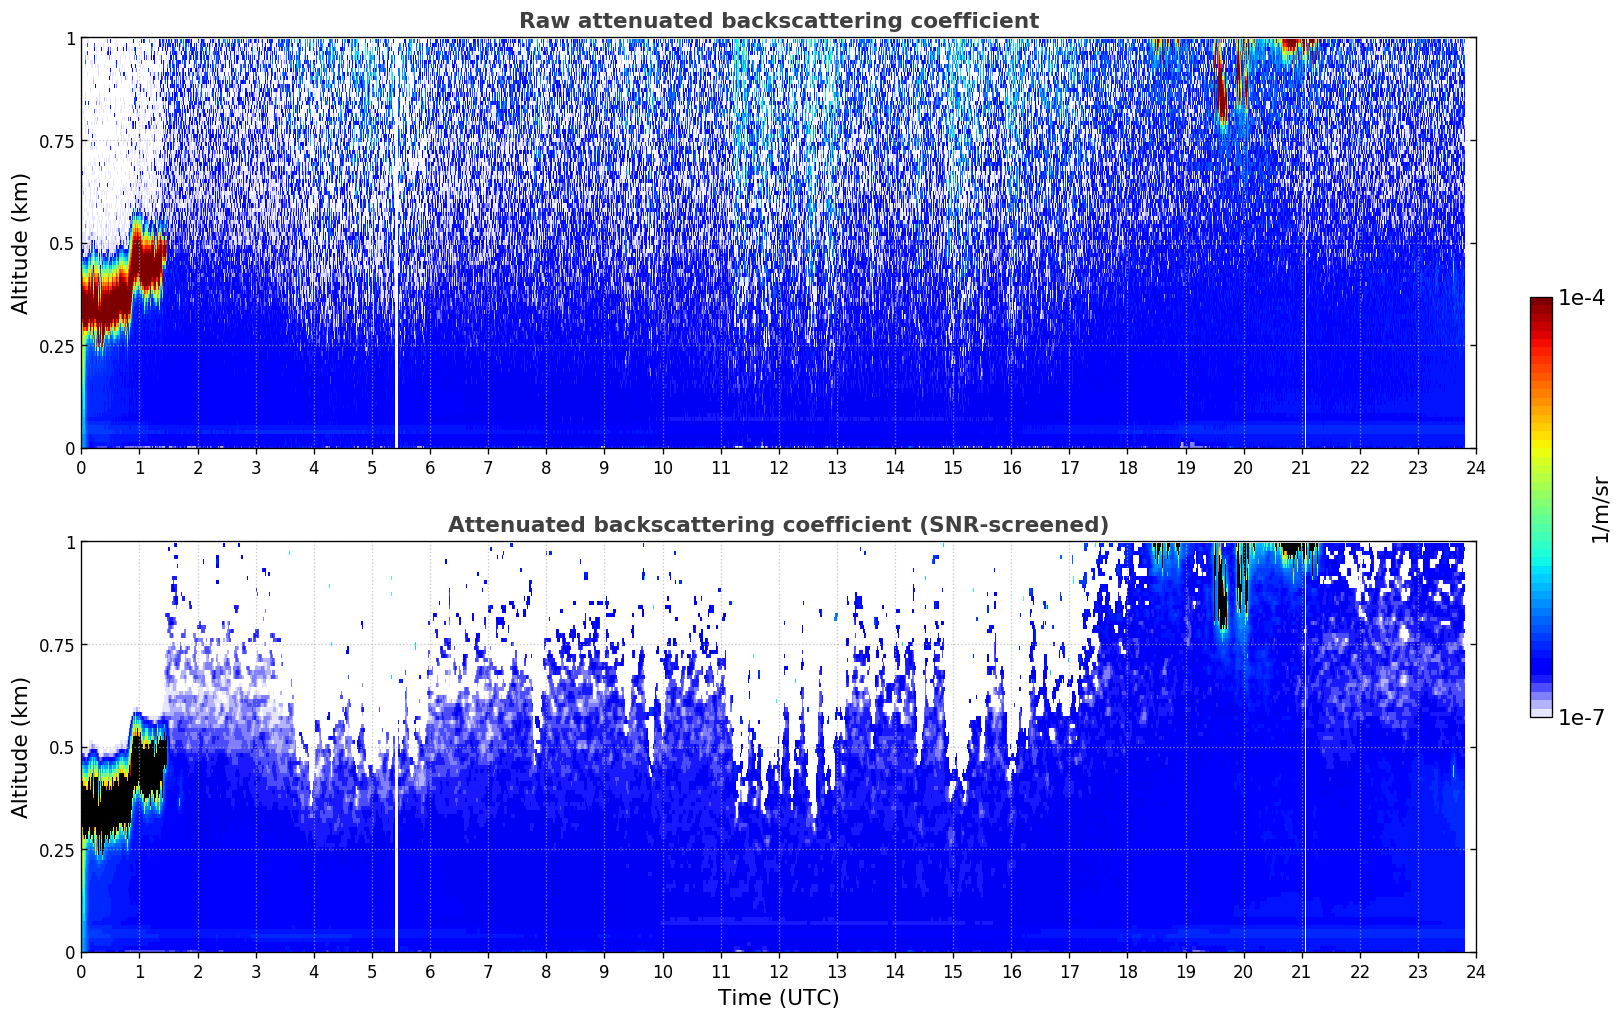This screenshot has width=1621, height=1020.
Task: Click the "Altitude (km)" label of the raw plot
Action: tap(21, 243)
